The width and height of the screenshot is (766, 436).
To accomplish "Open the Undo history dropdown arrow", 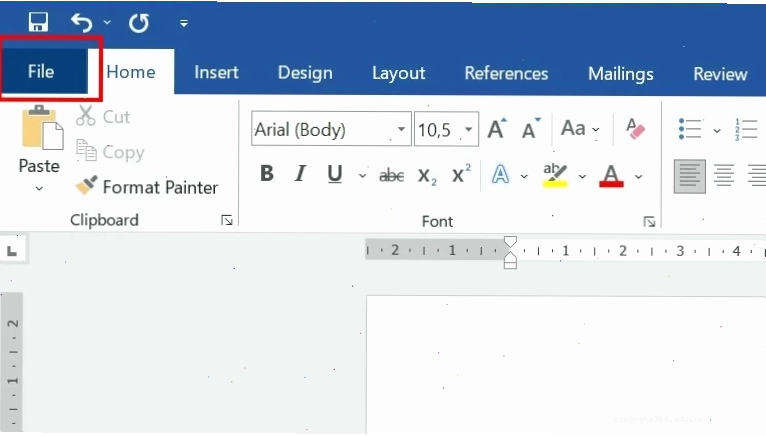I will 107,22.
